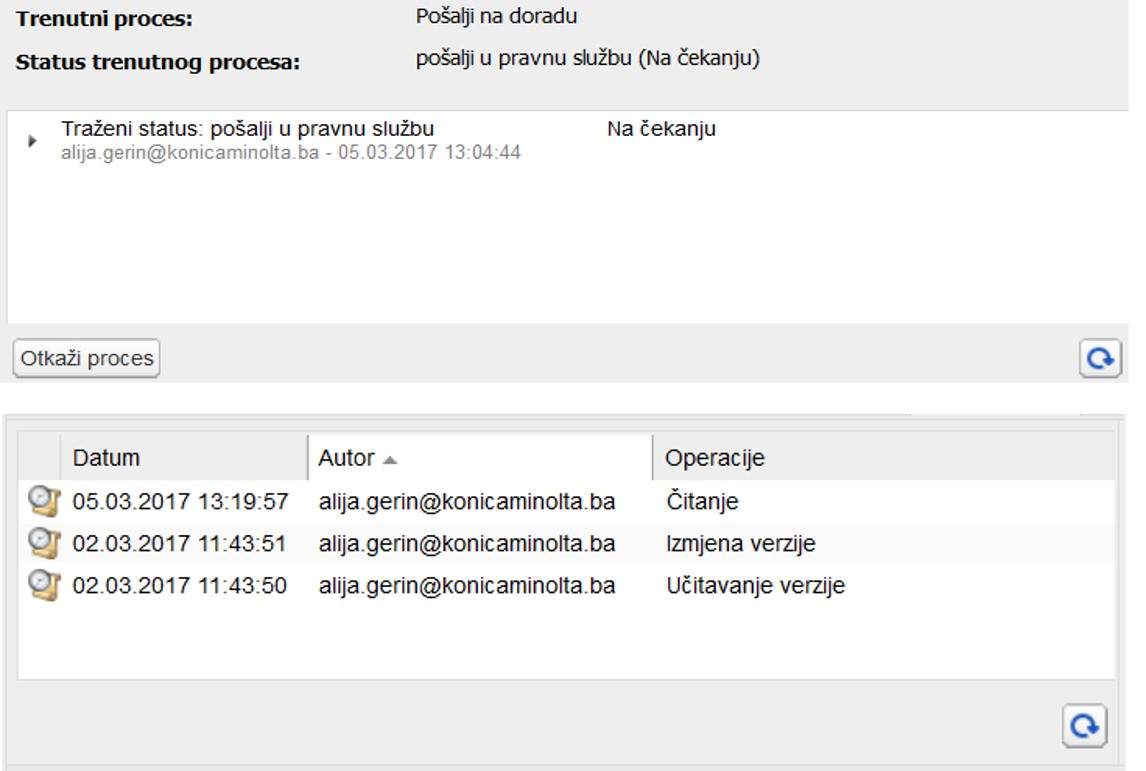Image resolution: width=1146 pixels, height=771 pixels.
Task: Sort the table by Datum column
Action: [106, 458]
